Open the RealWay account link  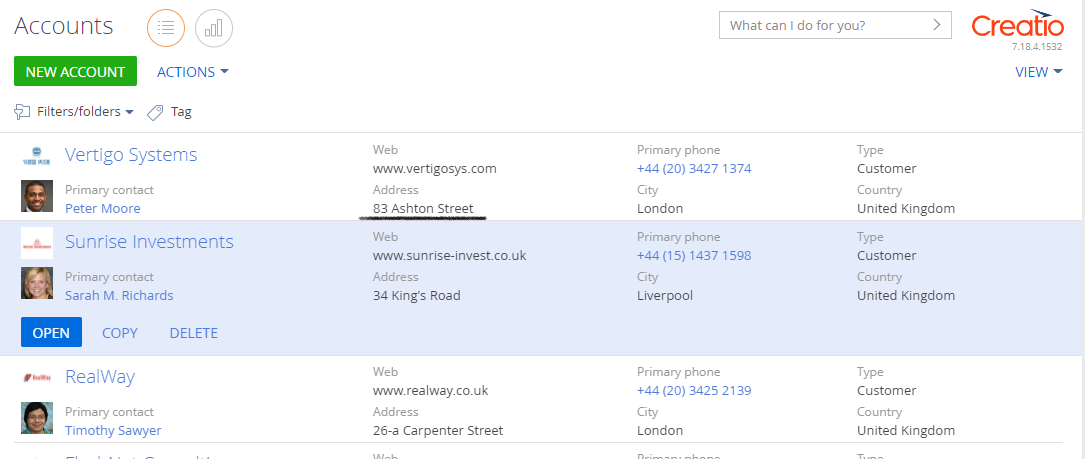100,377
